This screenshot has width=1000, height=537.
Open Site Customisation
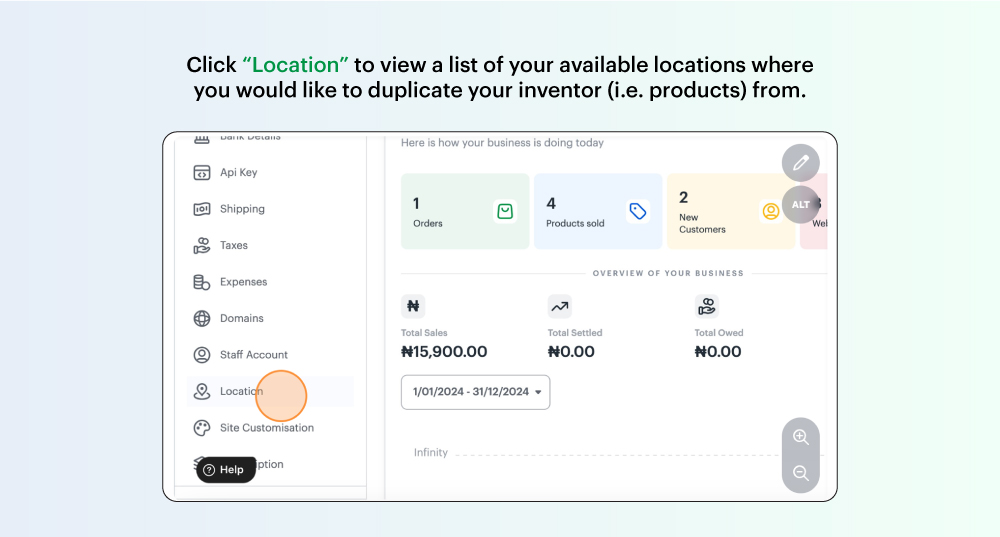click(x=267, y=427)
